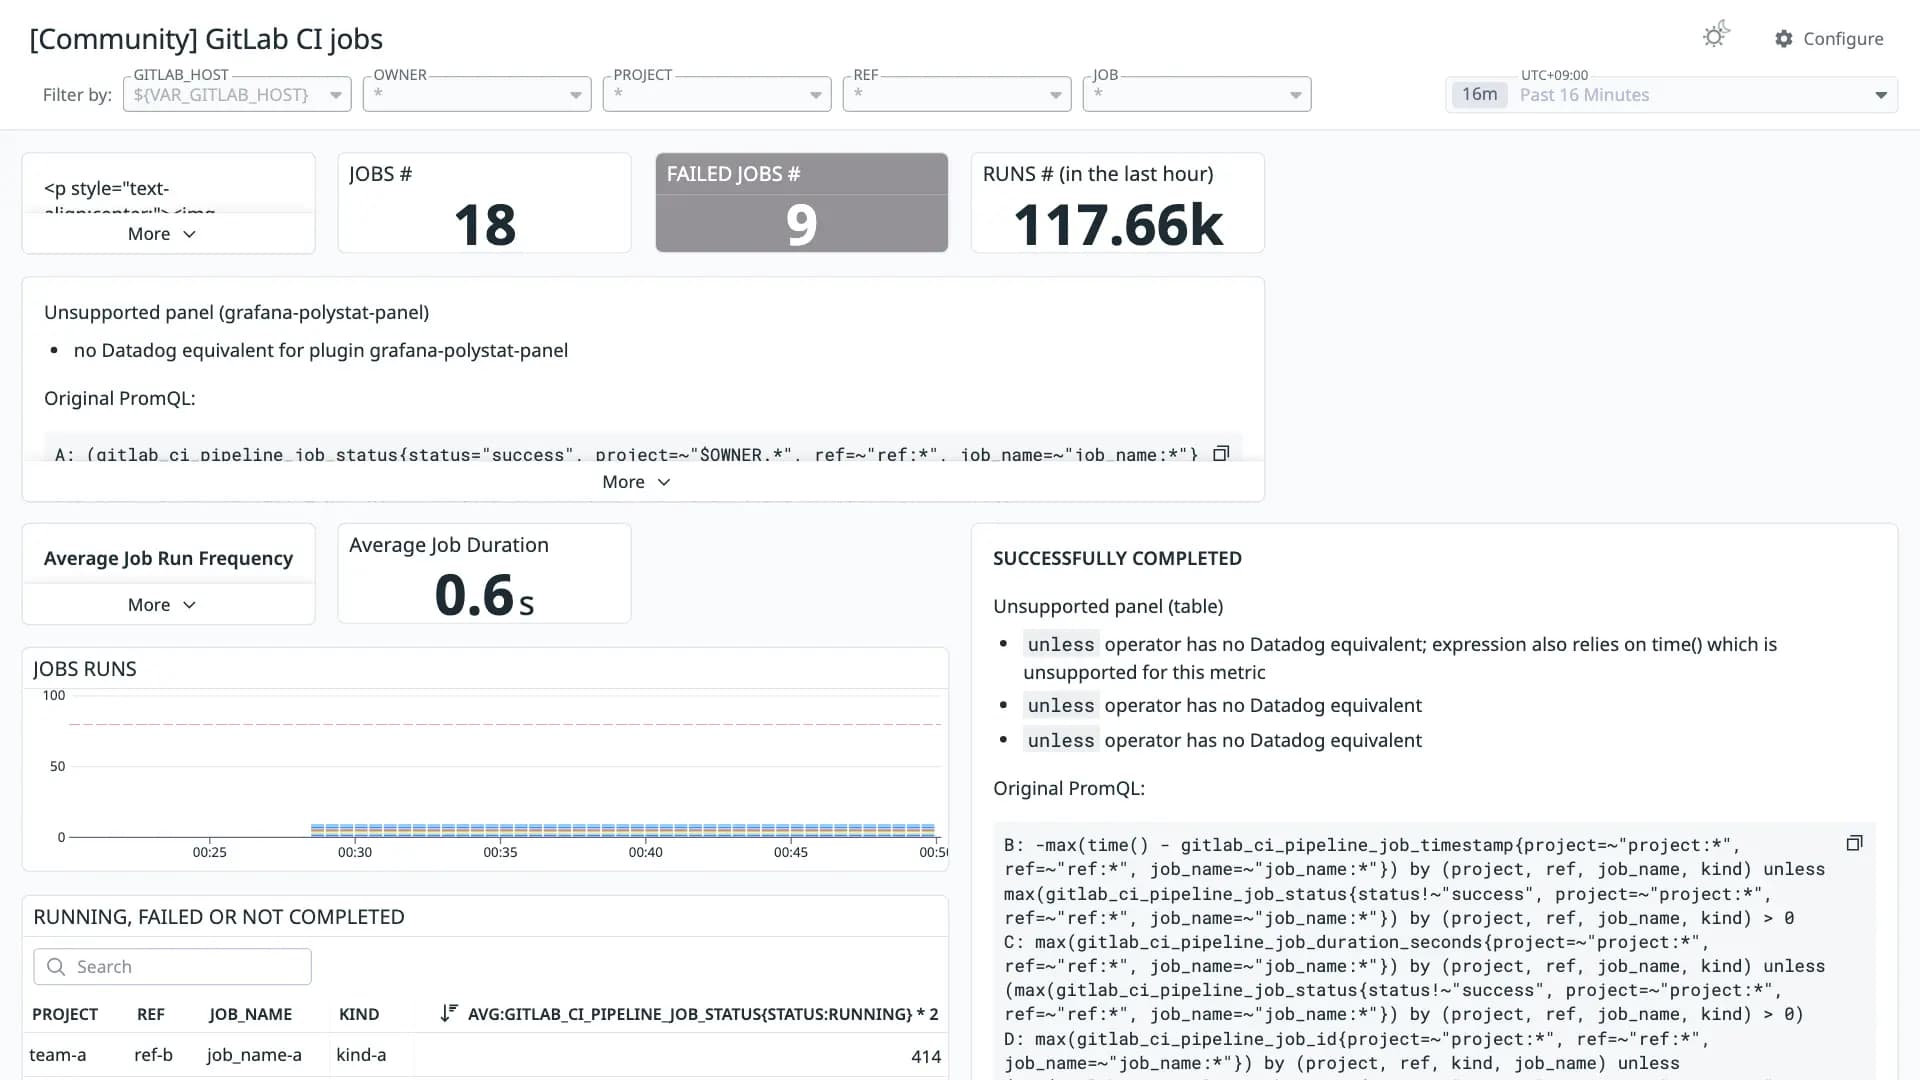Click the red dashed threshold line in chart
1920x1080 pixels.
click(505, 723)
